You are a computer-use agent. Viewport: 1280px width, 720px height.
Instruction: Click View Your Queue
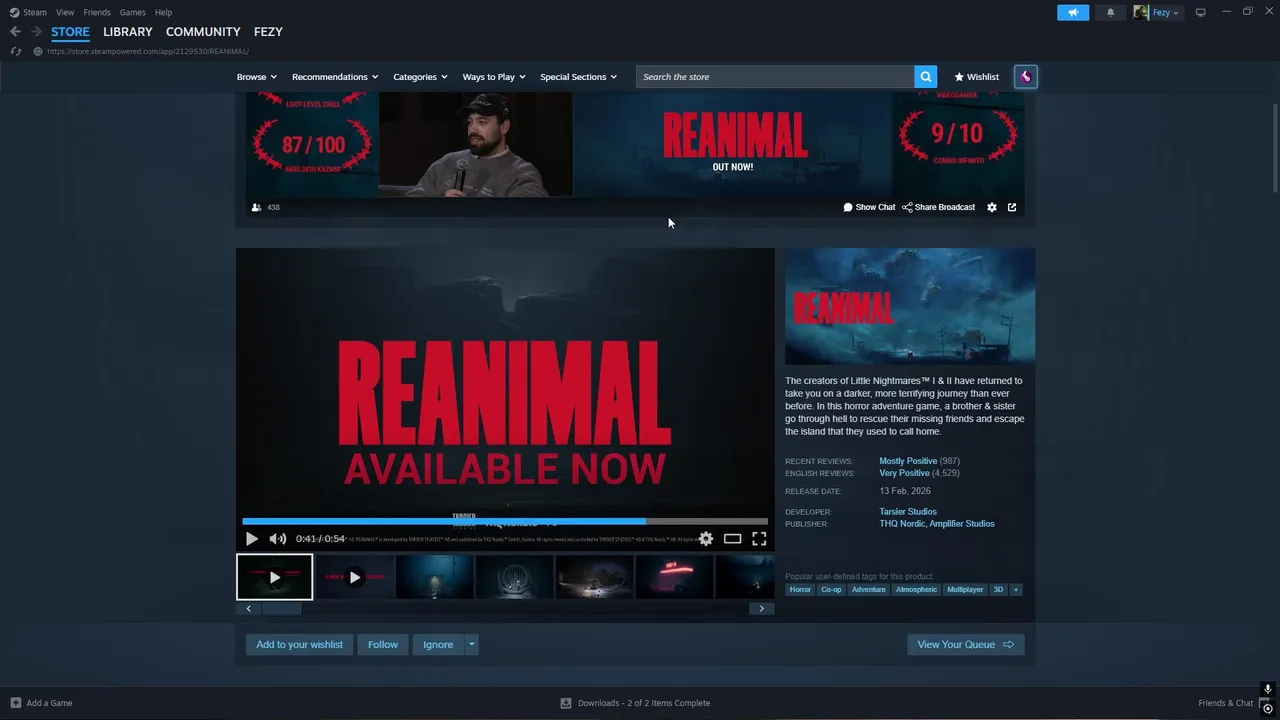tap(966, 645)
